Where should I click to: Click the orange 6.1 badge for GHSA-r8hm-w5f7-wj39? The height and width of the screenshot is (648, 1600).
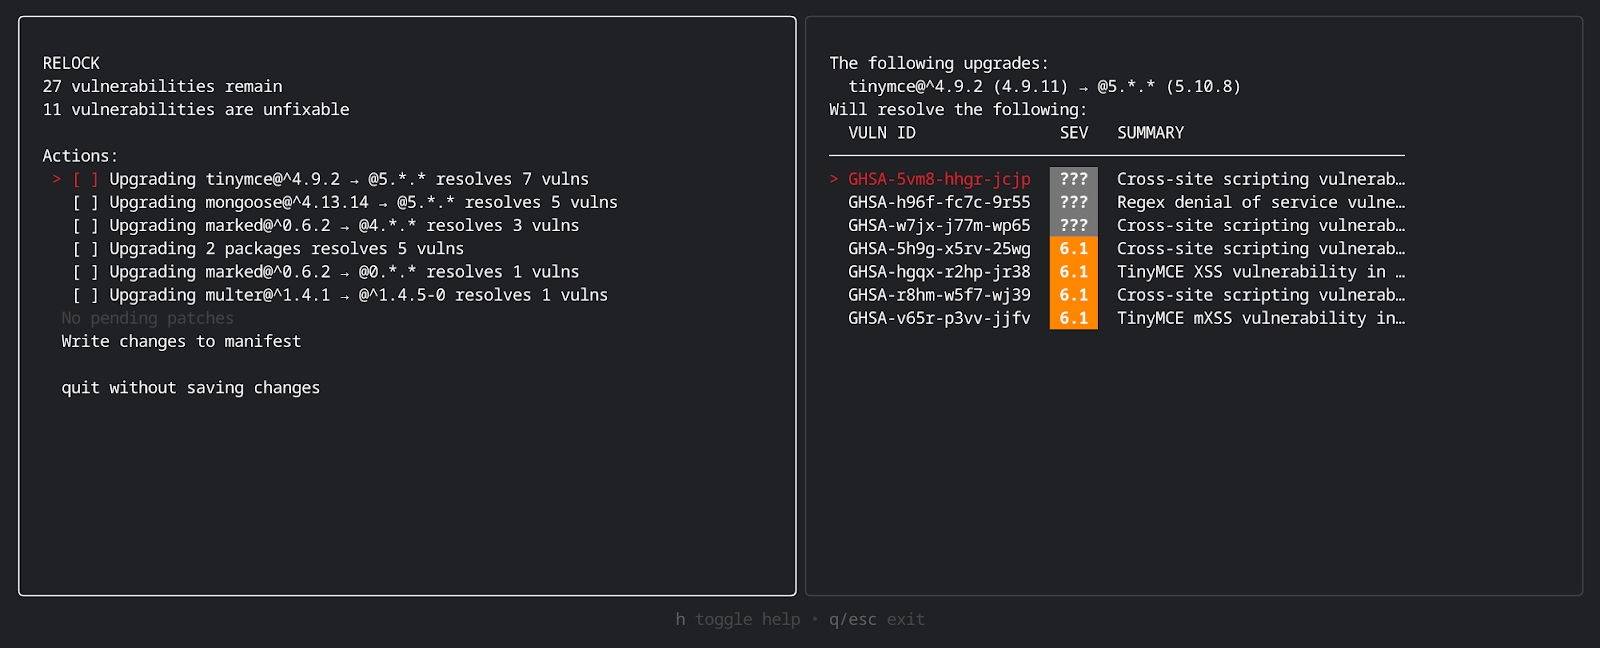click(1074, 295)
